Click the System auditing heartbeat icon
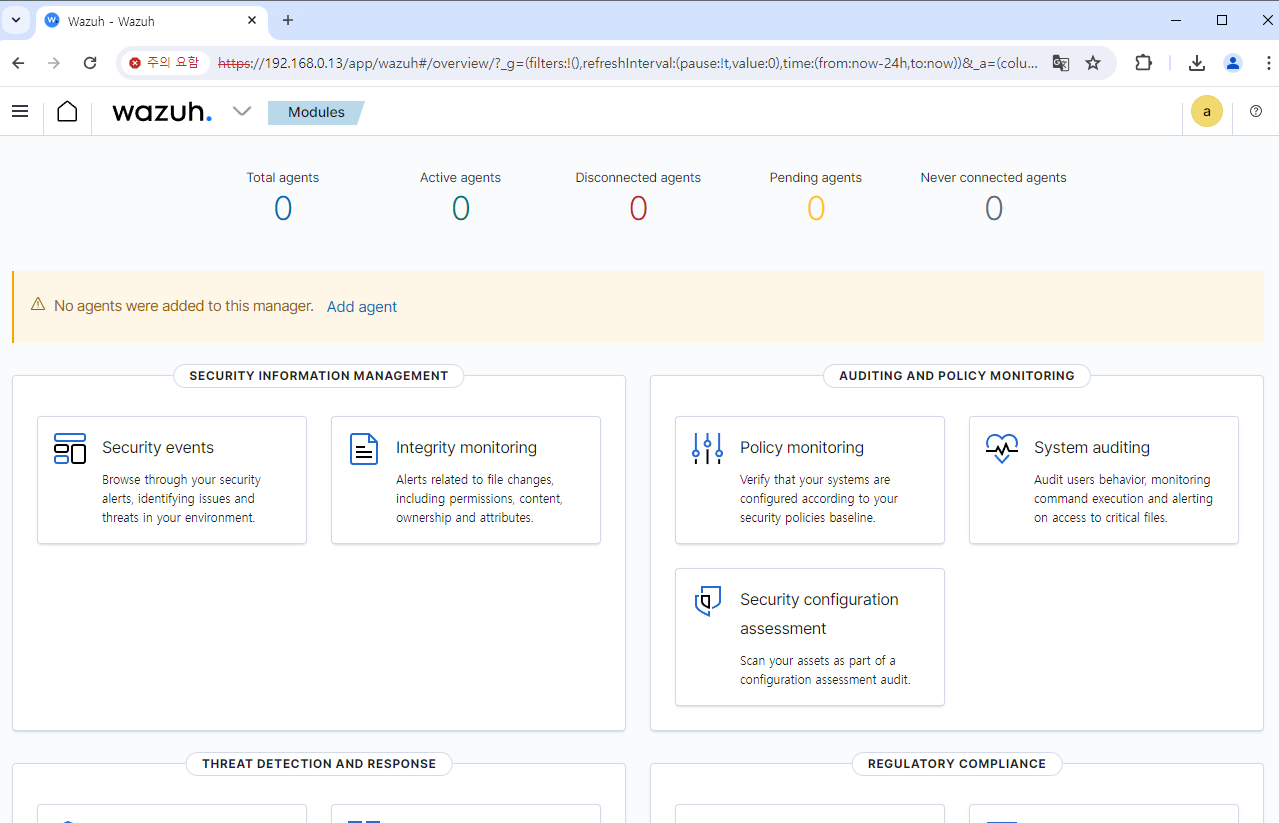Viewport: 1279px width, 823px height. (1002, 449)
